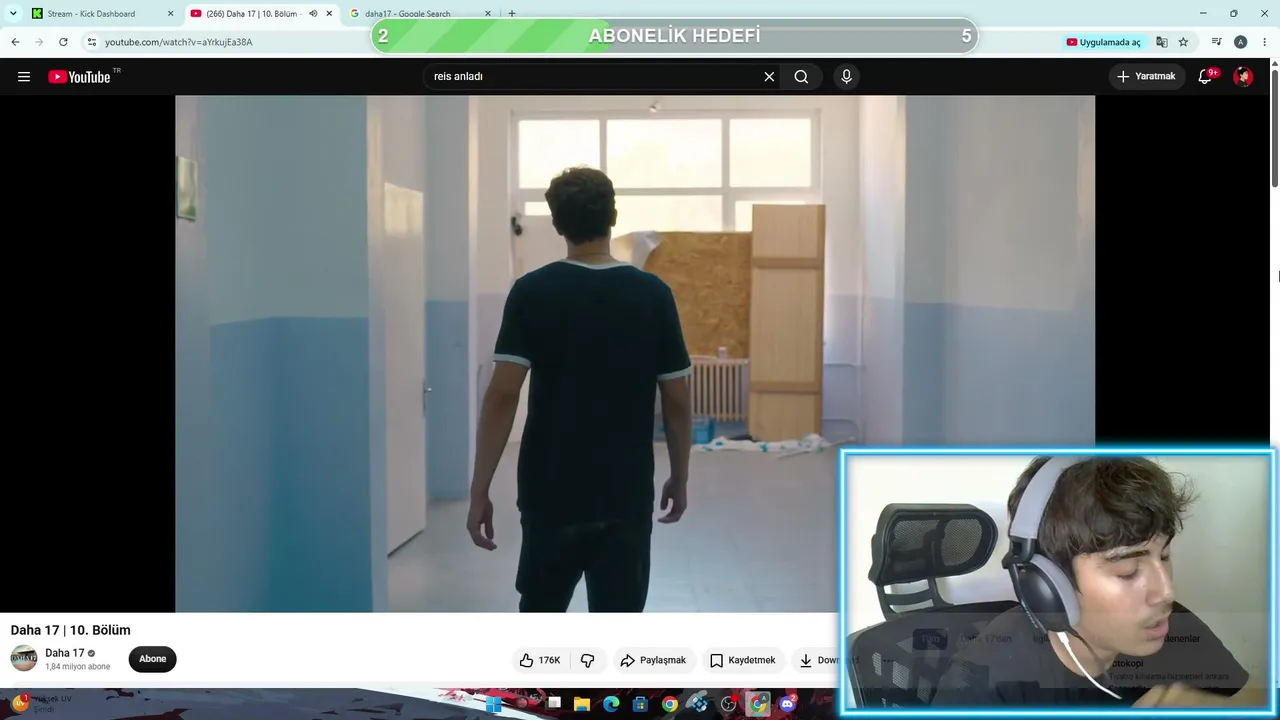Open Microsoft Store from the taskbar
Viewport: 1280px width, 720px height.
(640, 704)
